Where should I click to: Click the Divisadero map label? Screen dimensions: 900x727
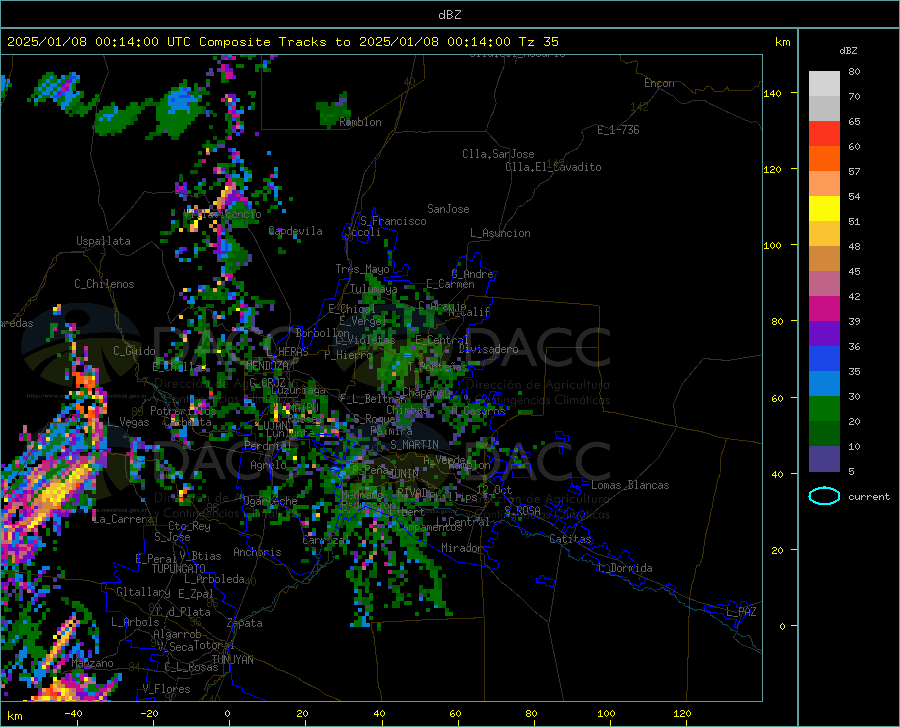[488, 349]
